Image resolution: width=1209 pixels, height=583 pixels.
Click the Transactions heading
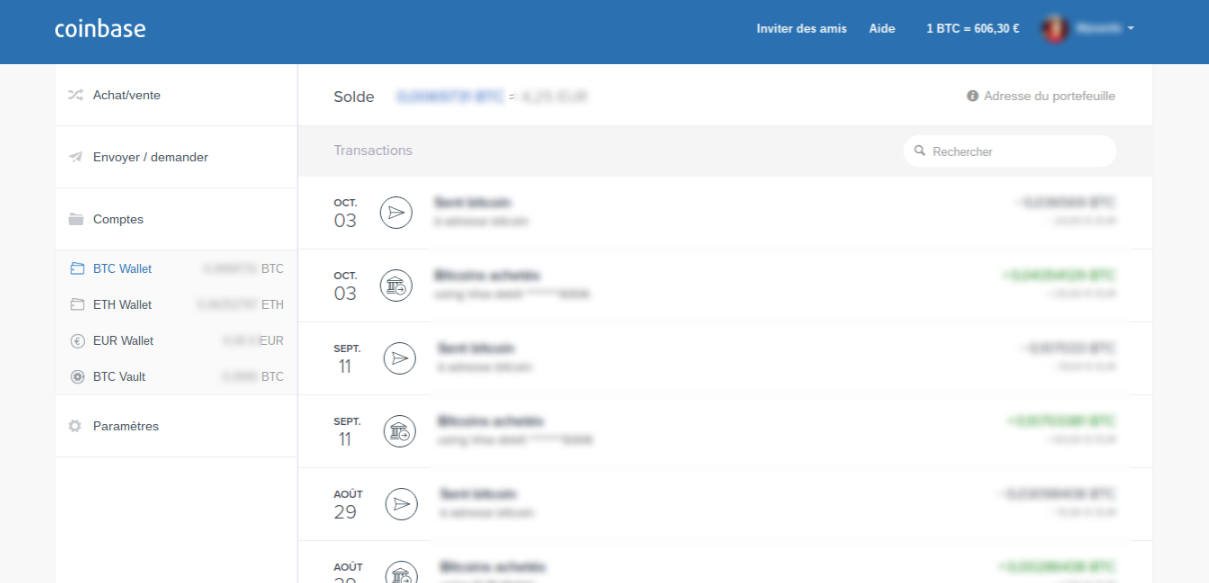tap(373, 150)
